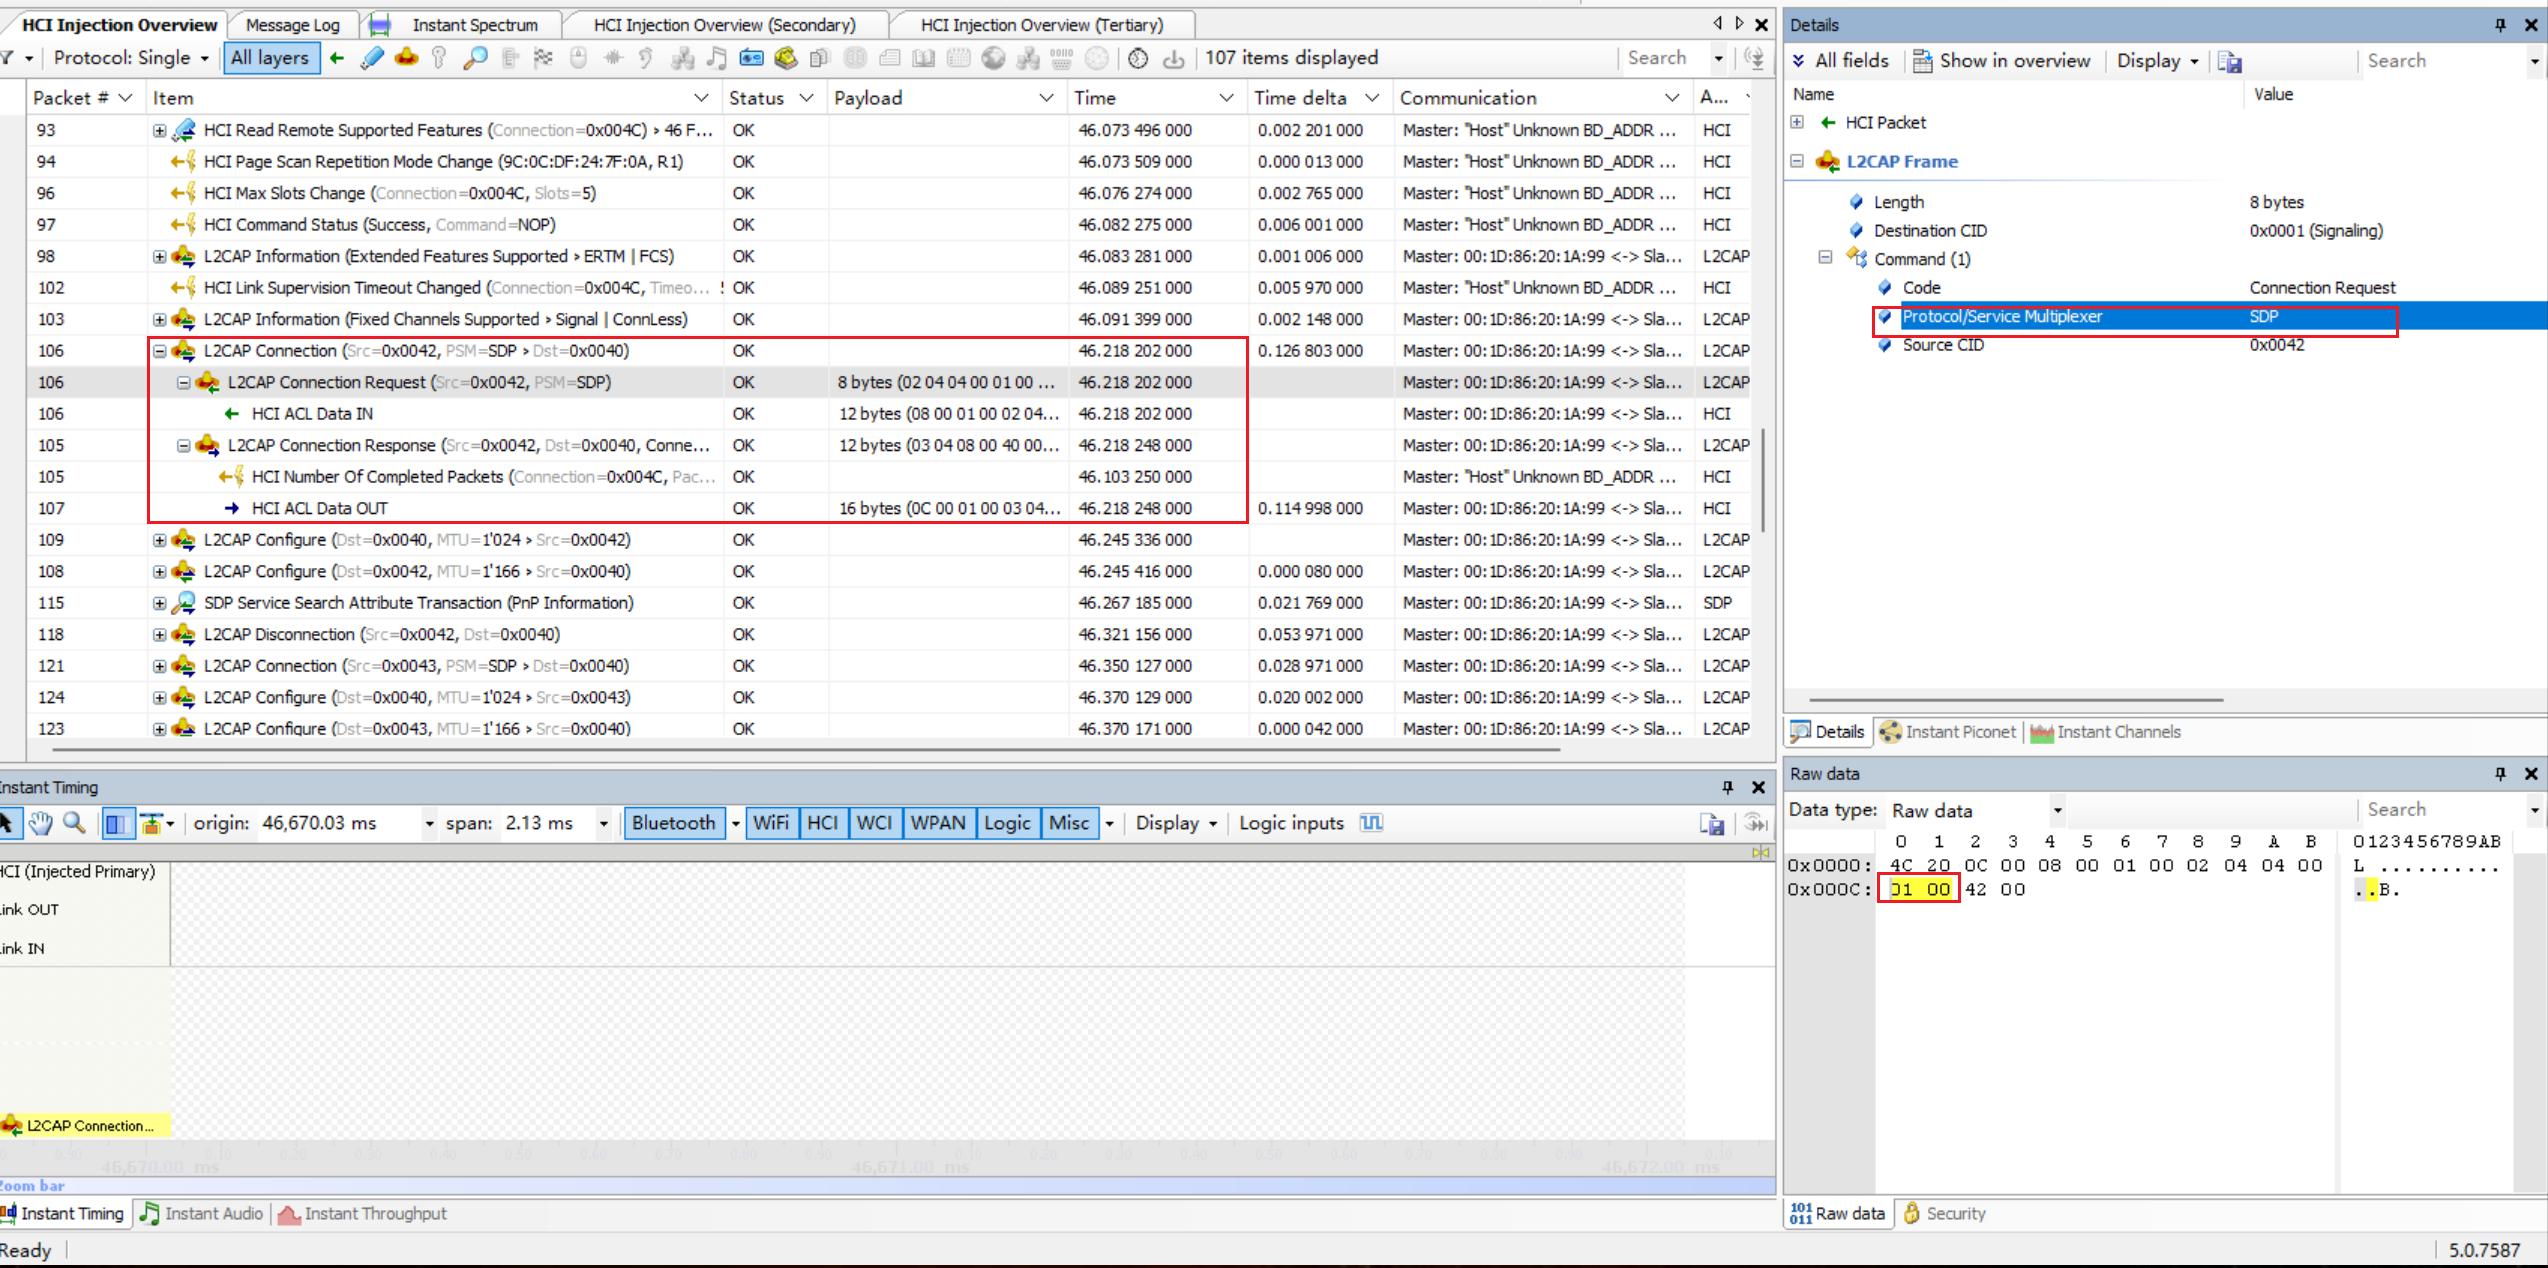
Task: Toggle the WiFi filter in Instant Timing
Action: pyautogui.click(x=770, y=823)
